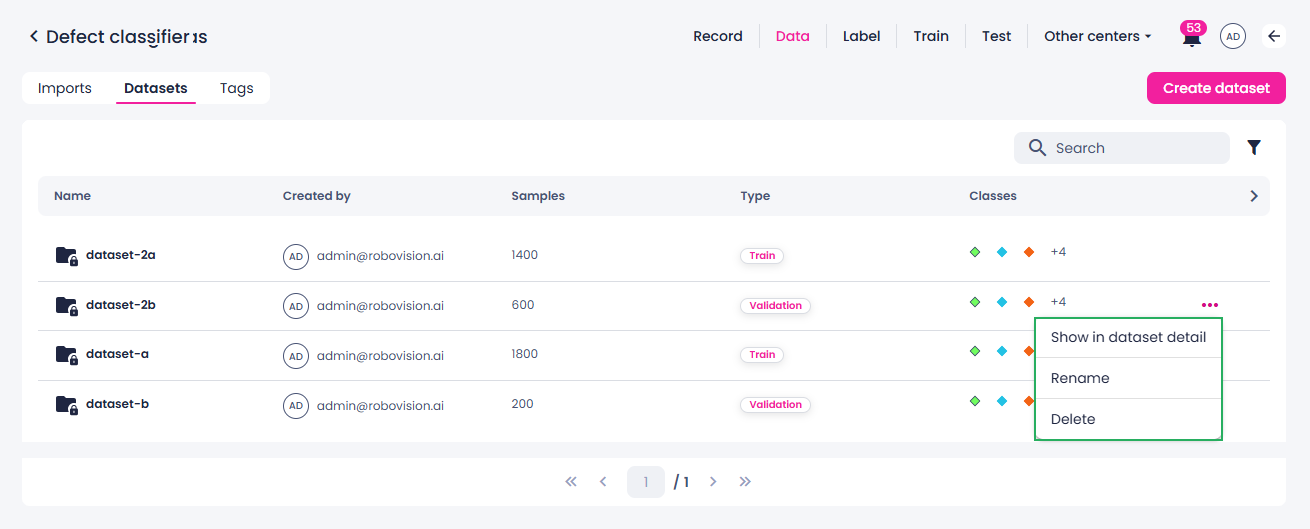Open the Label section
1310x529 pixels.
click(861, 36)
